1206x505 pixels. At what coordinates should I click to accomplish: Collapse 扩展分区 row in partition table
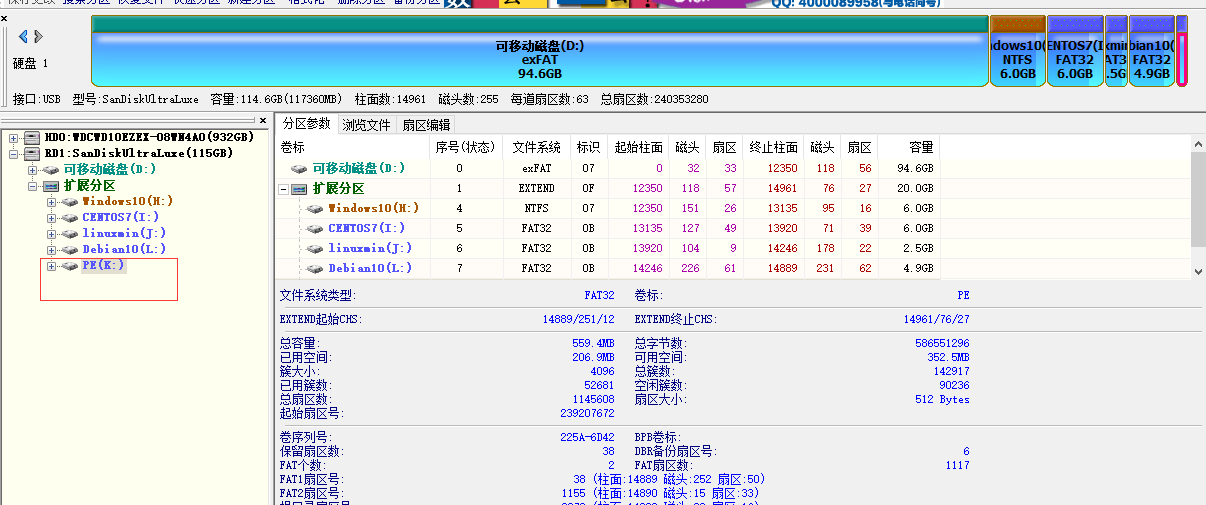click(283, 189)
